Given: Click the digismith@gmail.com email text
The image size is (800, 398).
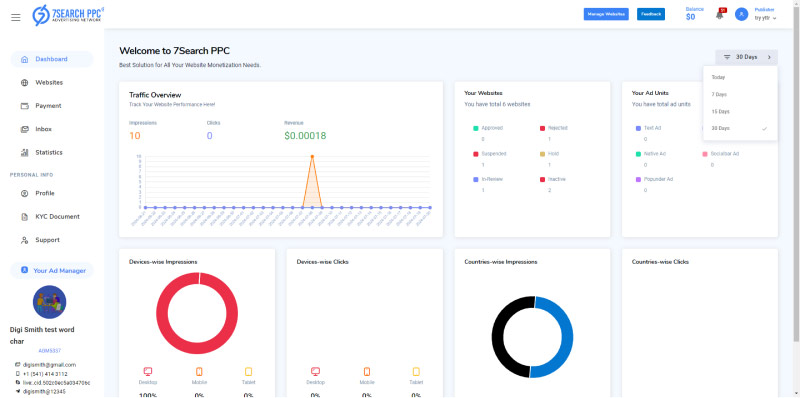Looking at the screenshot, I should click(49, 365).
